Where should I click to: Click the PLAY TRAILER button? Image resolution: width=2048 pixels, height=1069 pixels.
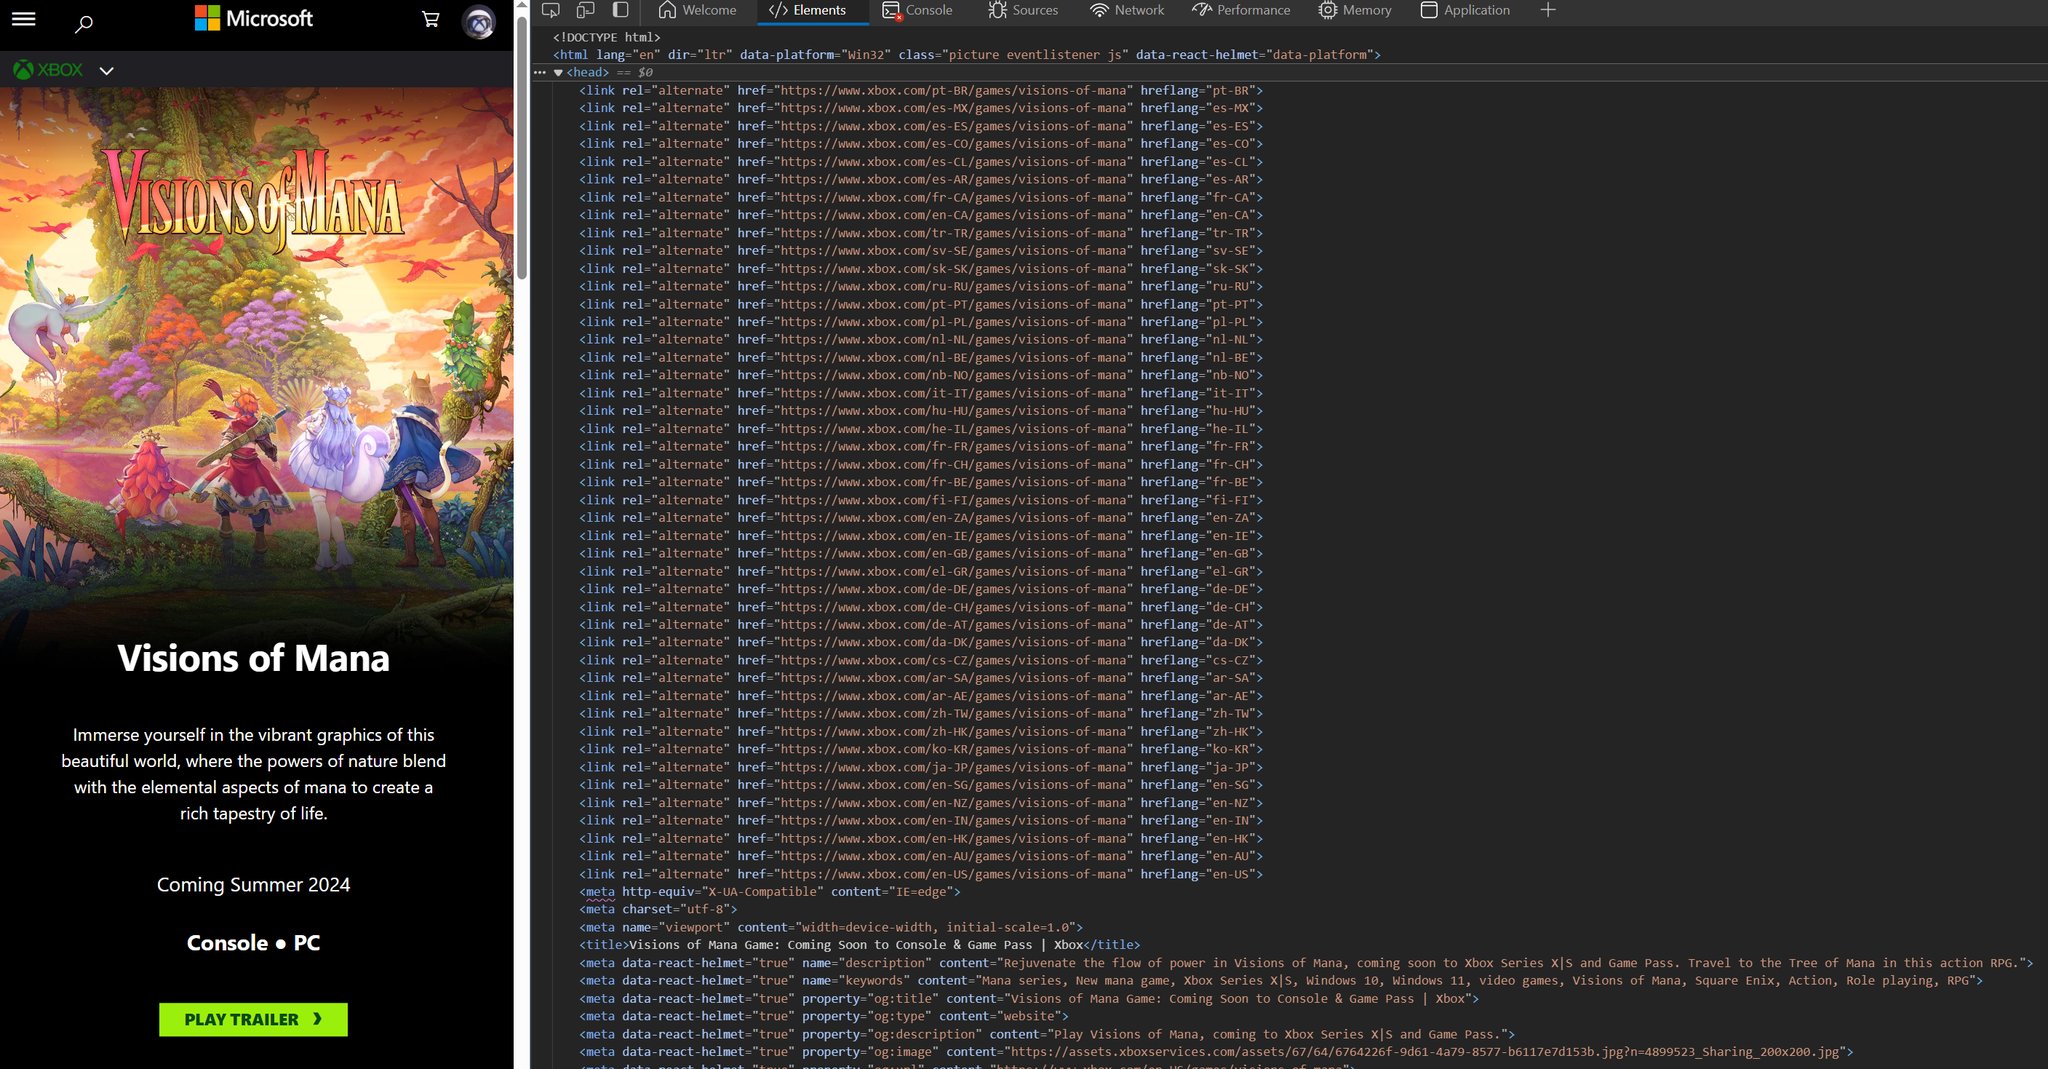click(253, 1019)
